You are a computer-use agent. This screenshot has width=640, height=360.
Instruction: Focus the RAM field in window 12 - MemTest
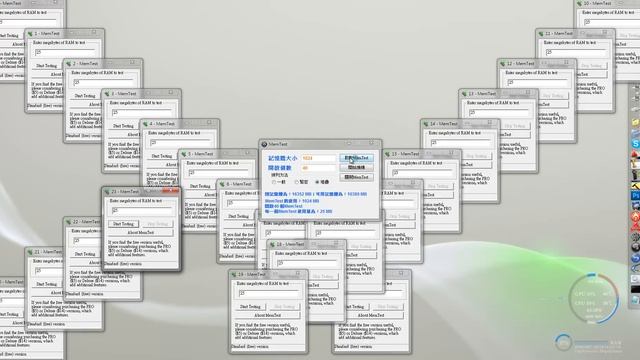(538, 83)
